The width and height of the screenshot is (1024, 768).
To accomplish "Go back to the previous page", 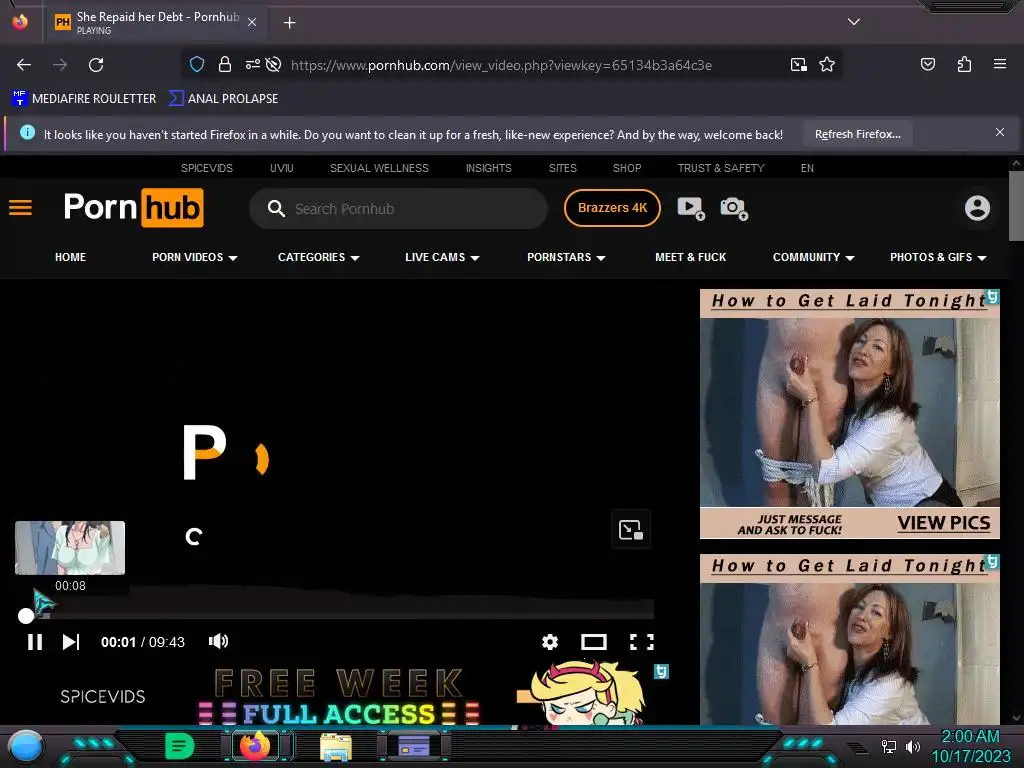I will coord(24,65).
